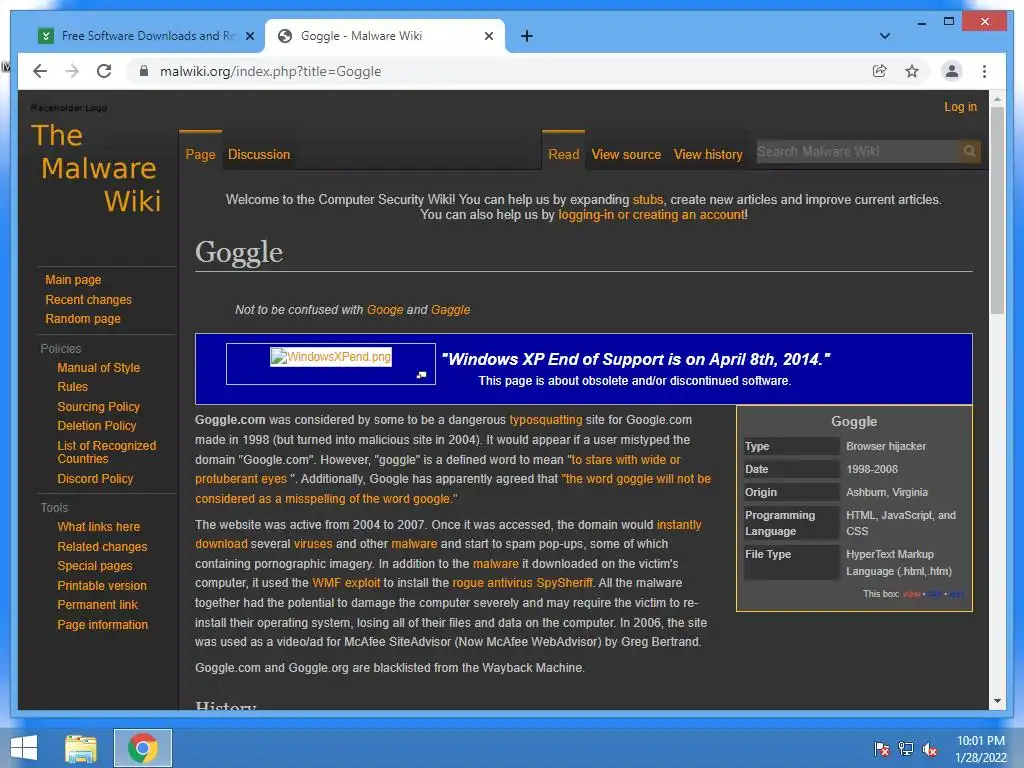This screenshot has height=768, width=1024.
Task: Open the Googe article link
Action: (385, 310)
